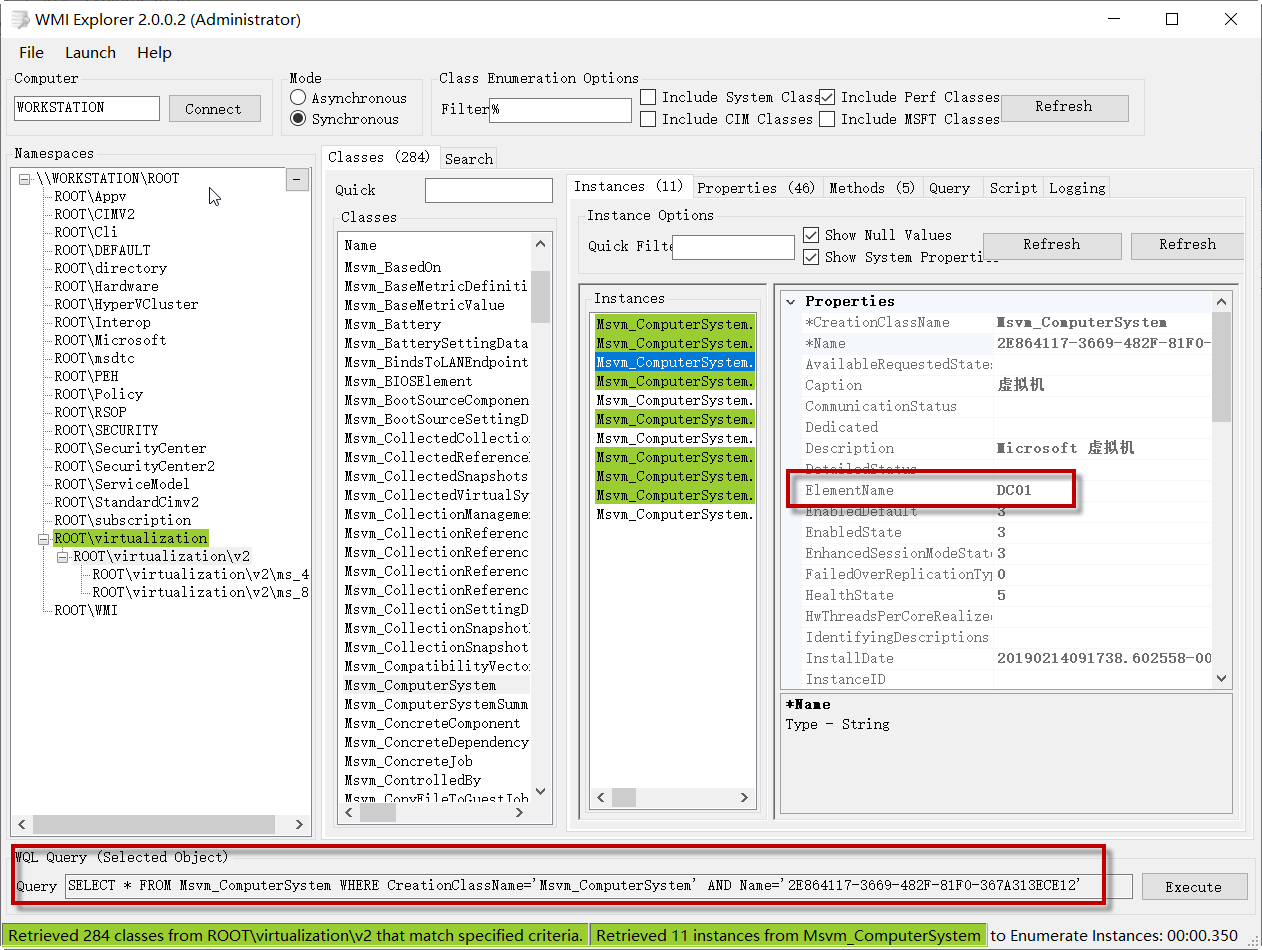Toggle Include System Classes checkbox
Screen dimensions: 1262x950
[648, 97]
